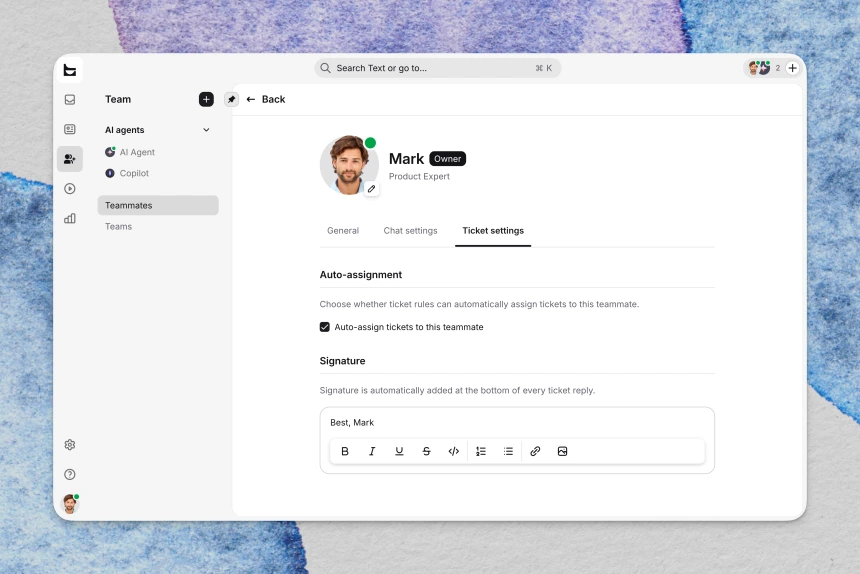Edit Mark's profile photo with pencil icon

[371, 189]
